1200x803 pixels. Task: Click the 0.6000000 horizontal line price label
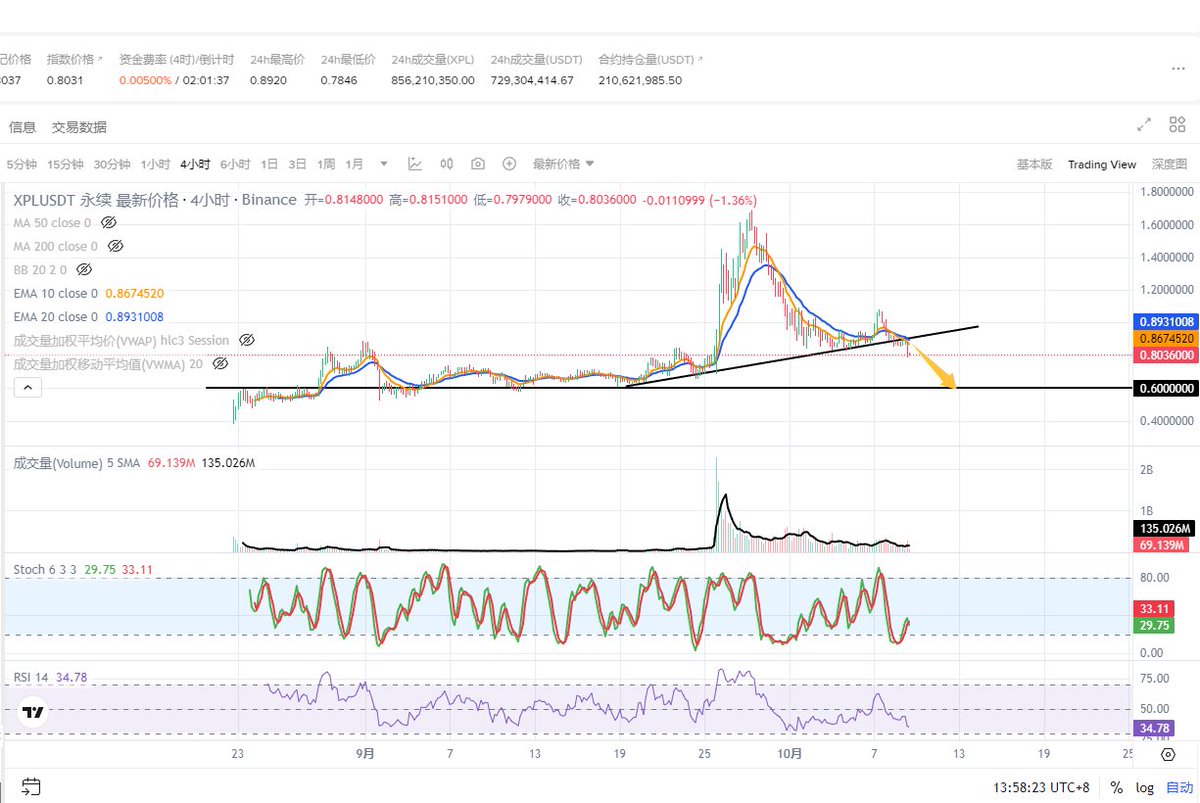(x=1166, y=389)
